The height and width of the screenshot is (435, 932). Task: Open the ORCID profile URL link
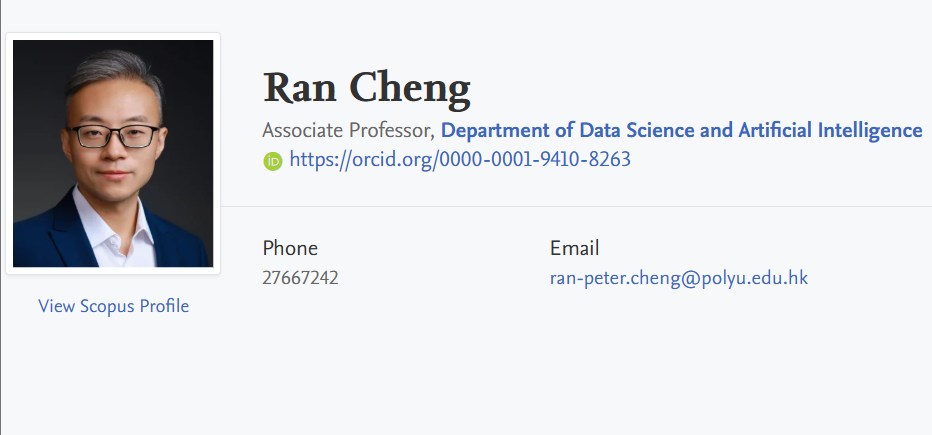click(x=459, y=159)
